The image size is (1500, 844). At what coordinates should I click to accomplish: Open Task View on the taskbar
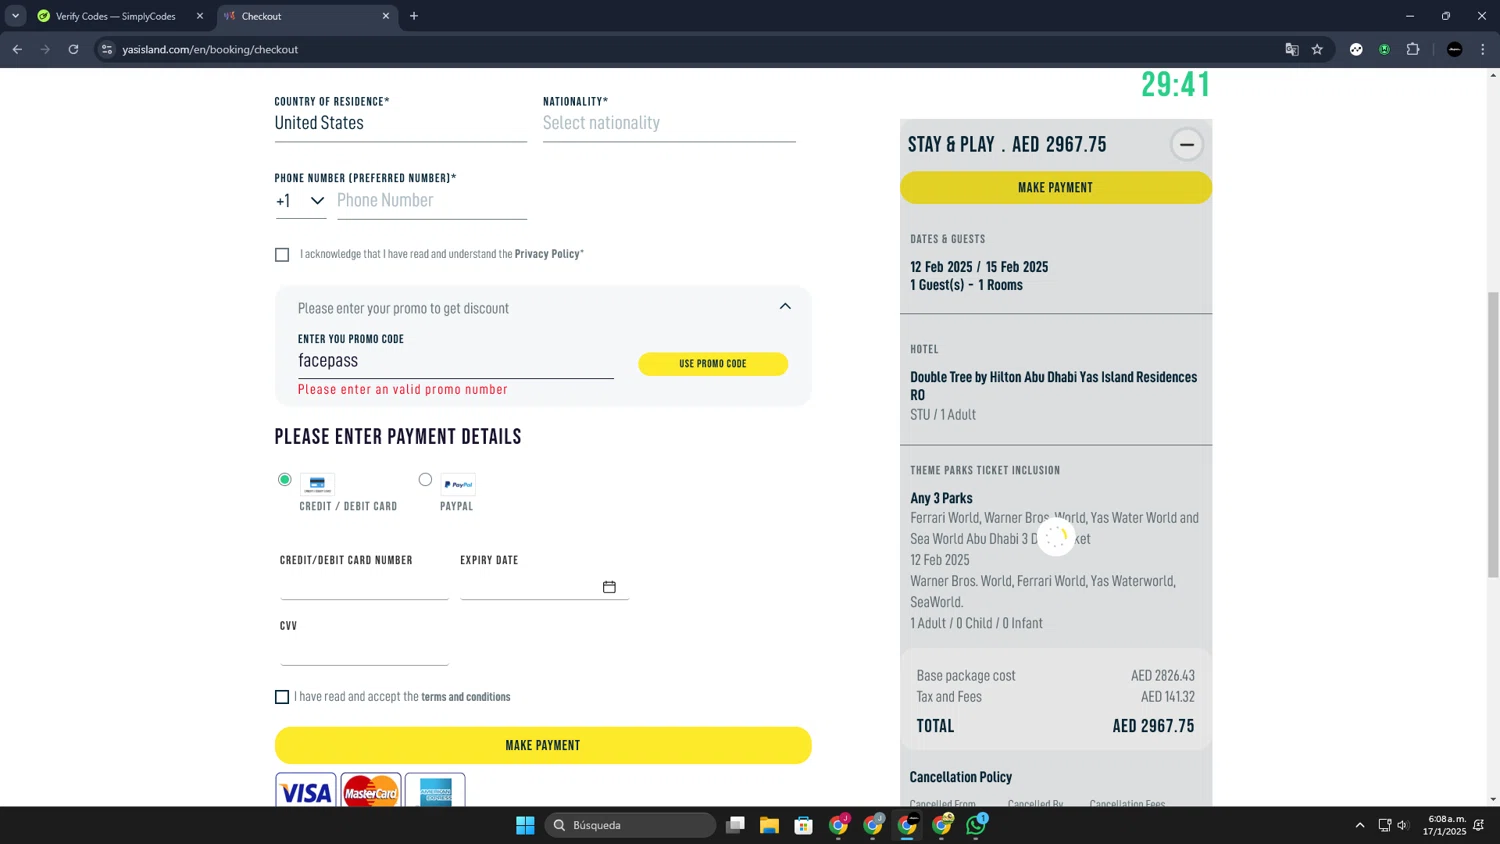(735, 825)
